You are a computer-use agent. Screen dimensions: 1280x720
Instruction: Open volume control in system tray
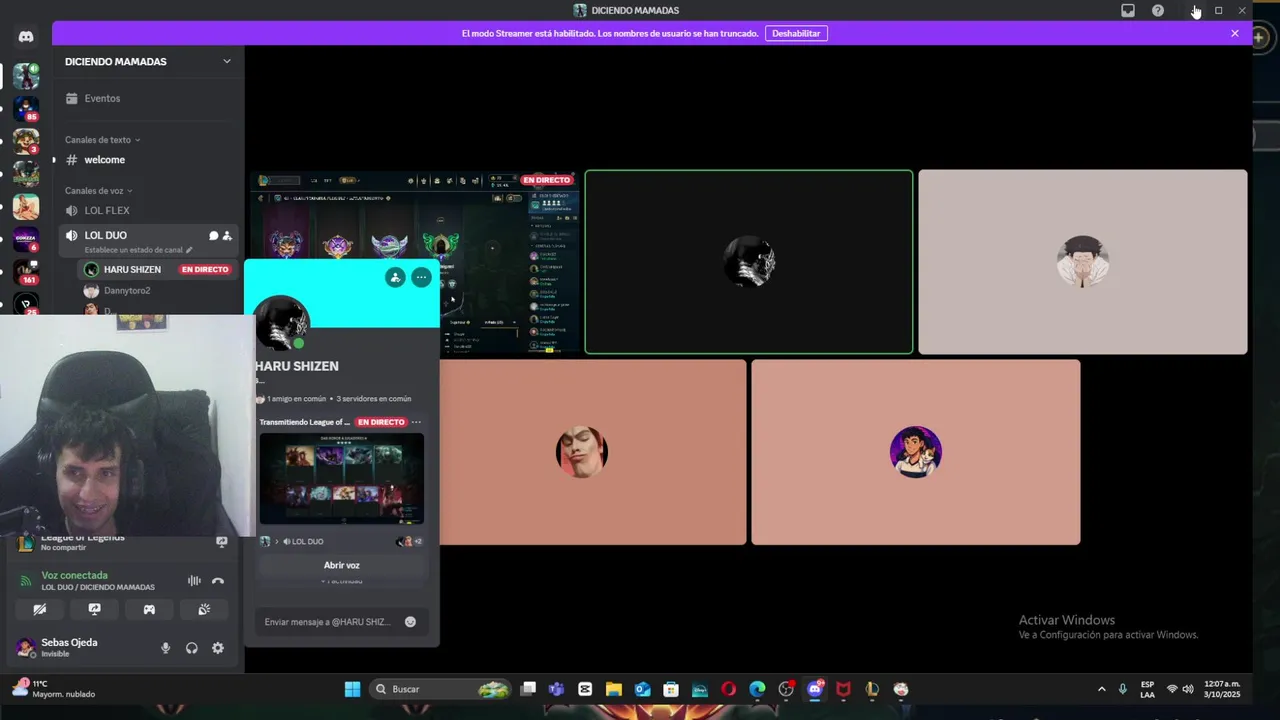1188,689
